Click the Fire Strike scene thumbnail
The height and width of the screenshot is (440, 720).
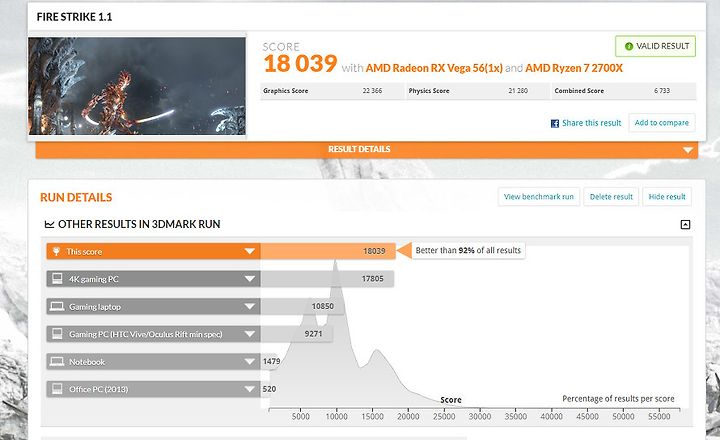point(137,86)
